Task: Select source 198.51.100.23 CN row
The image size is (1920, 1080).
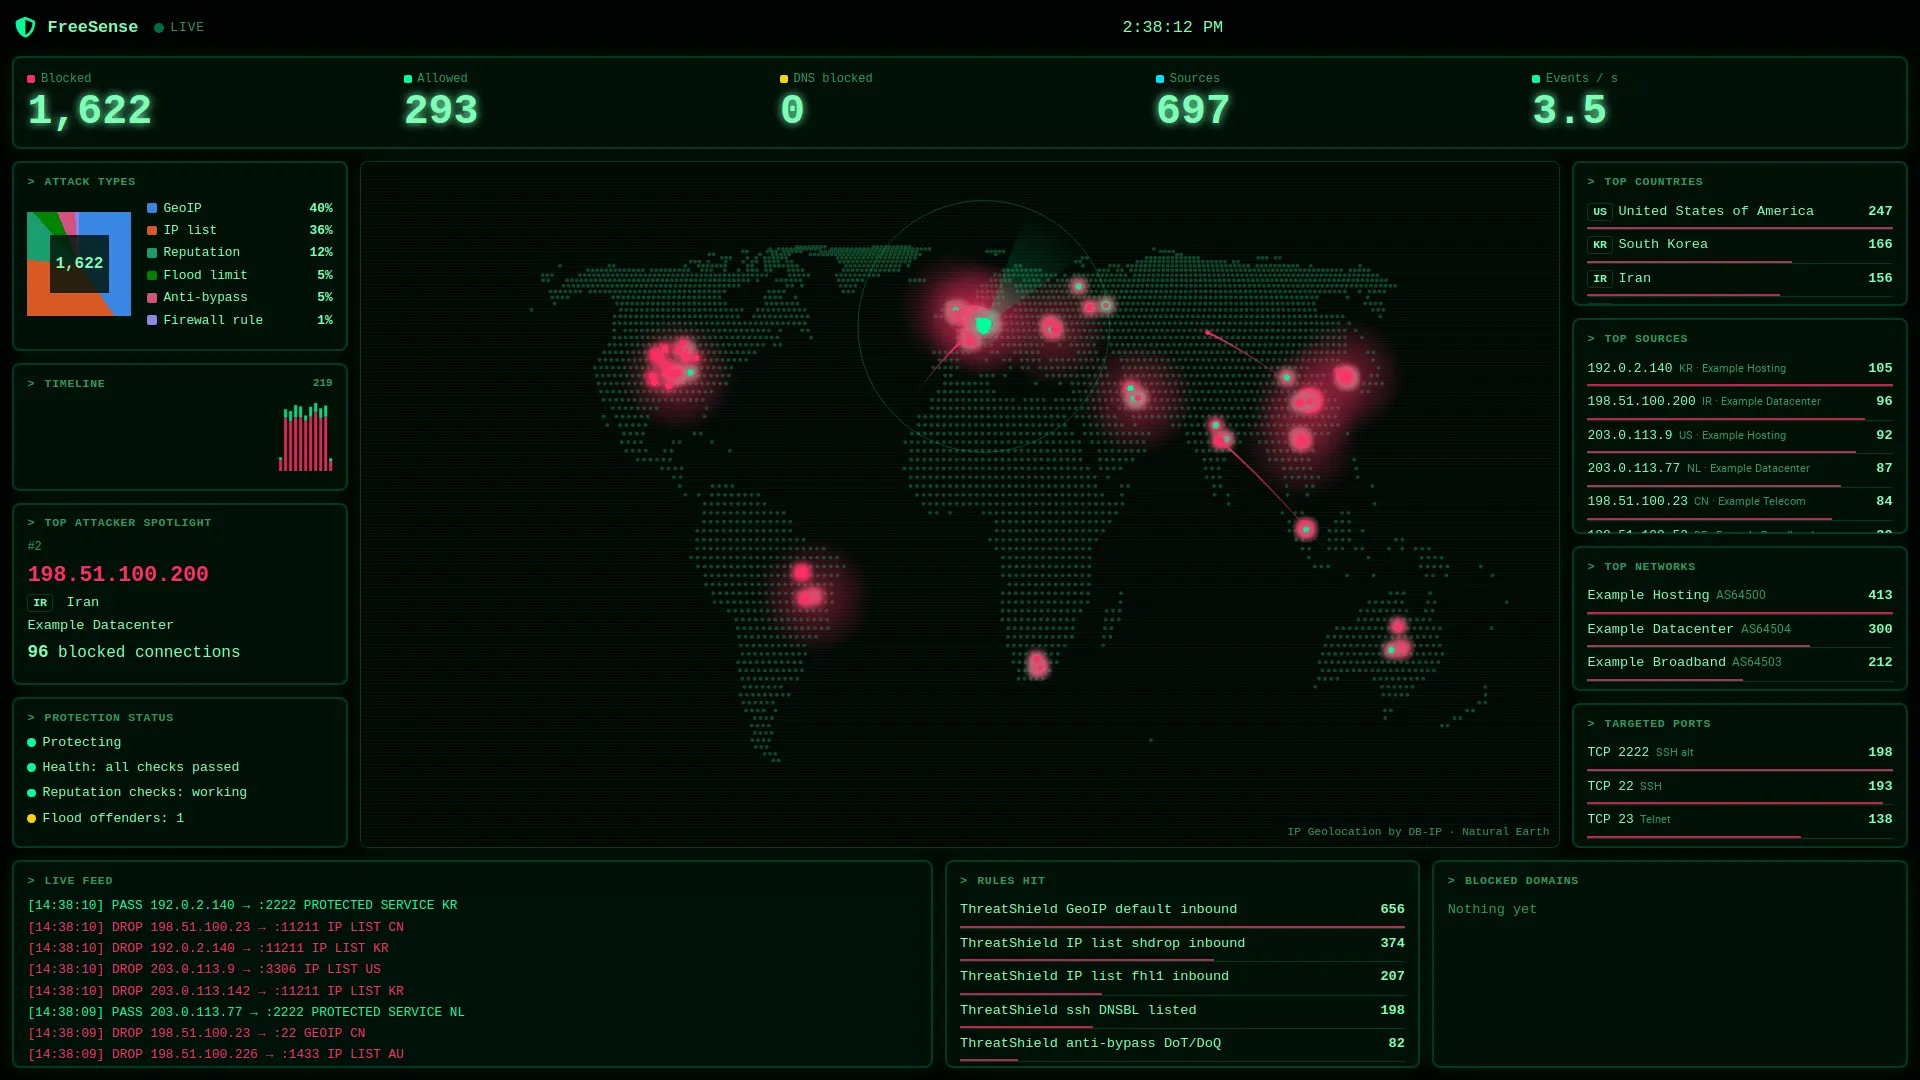Action: (1739, 503)
